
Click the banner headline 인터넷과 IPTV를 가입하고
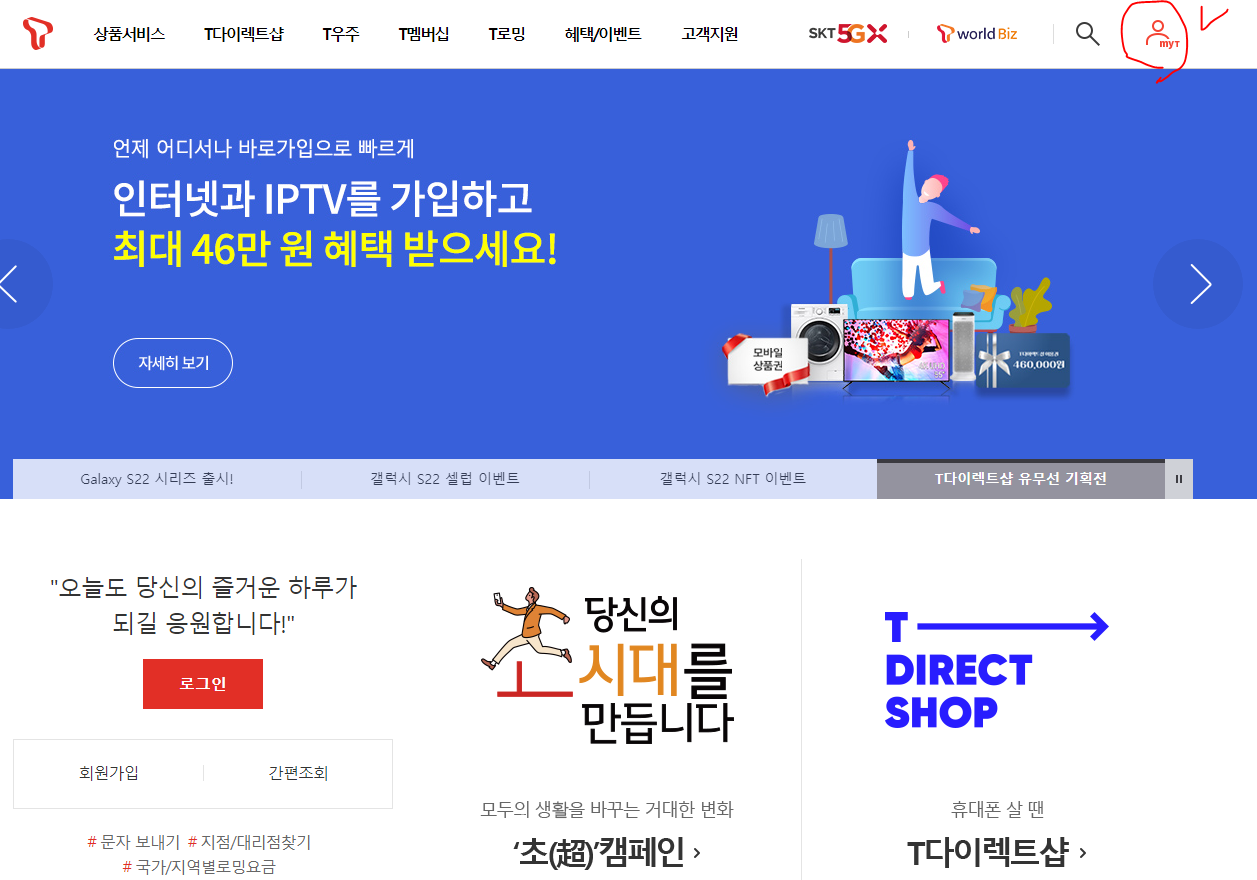coord(323,199)
